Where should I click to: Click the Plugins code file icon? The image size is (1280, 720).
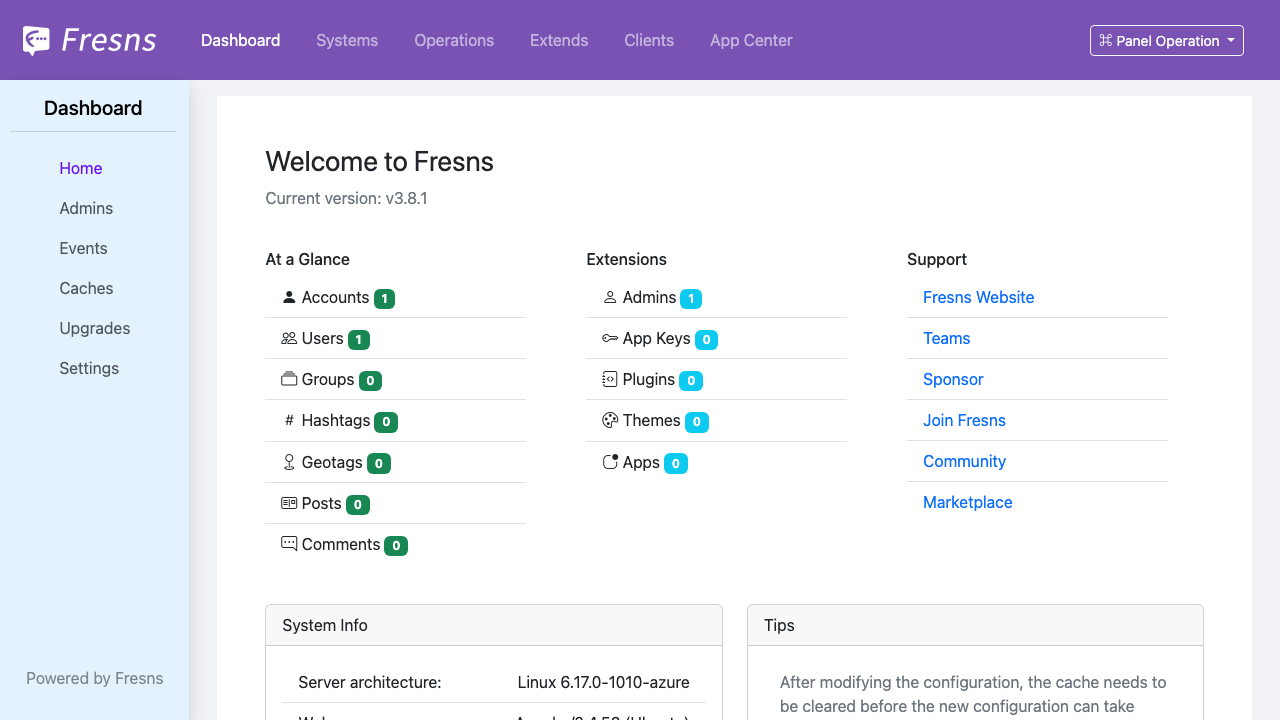[x=610, y=379]
